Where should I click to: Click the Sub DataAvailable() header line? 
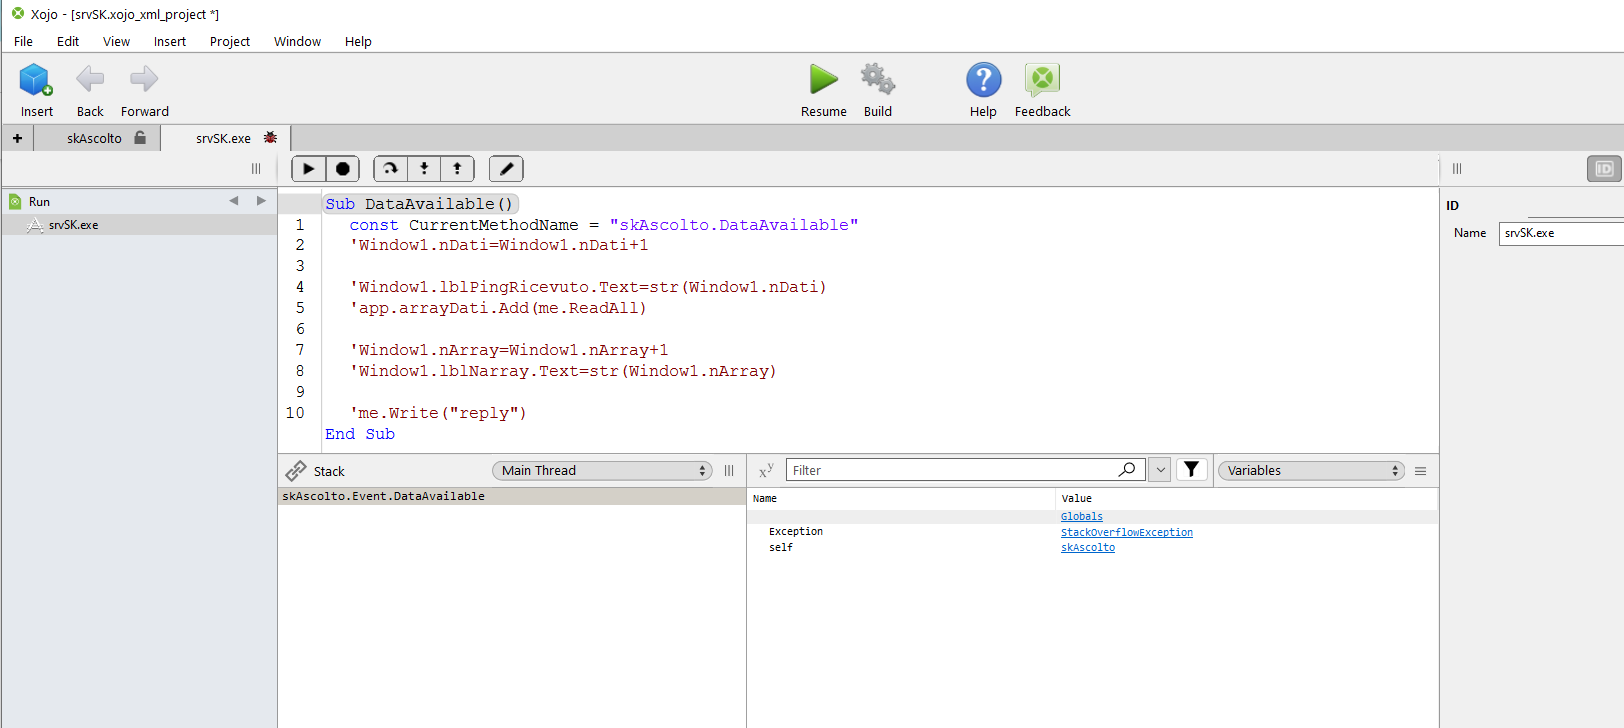pyautogui.click(x=419, y=204)
